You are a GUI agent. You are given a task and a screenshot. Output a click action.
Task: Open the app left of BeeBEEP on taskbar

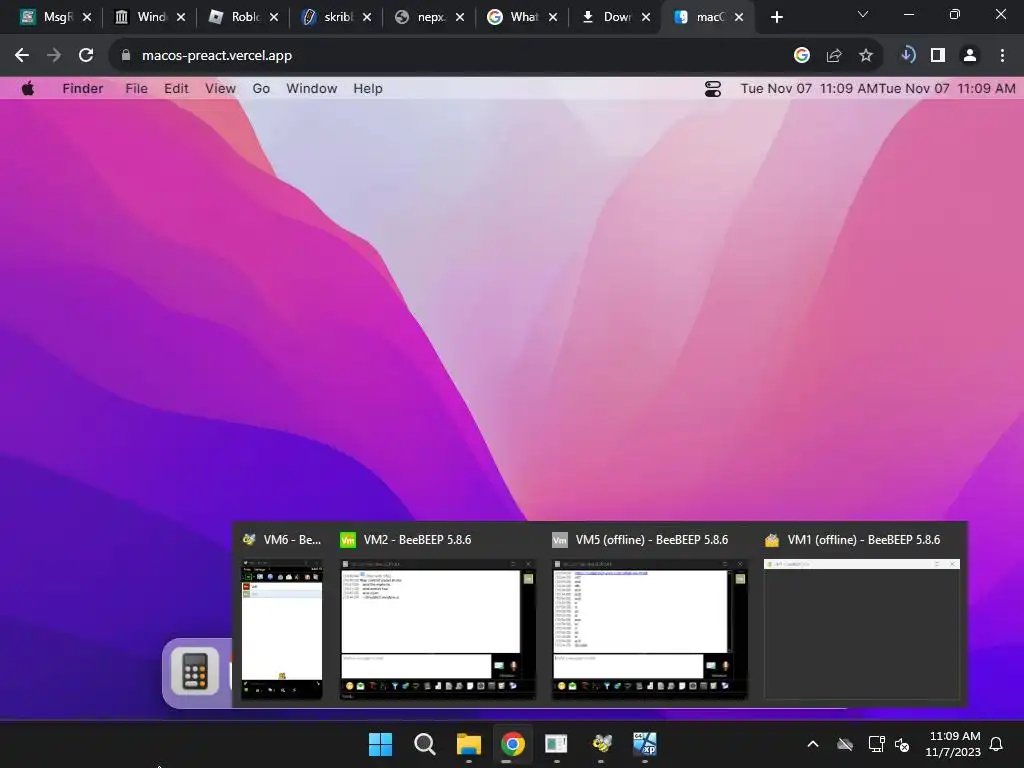pyautogui.click(x=556, y=744)
